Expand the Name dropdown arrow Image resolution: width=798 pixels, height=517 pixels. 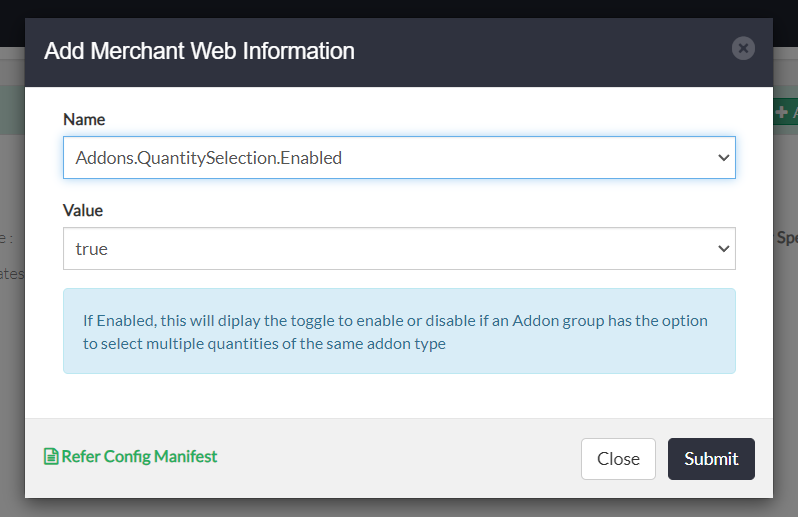tap(723, 158)
